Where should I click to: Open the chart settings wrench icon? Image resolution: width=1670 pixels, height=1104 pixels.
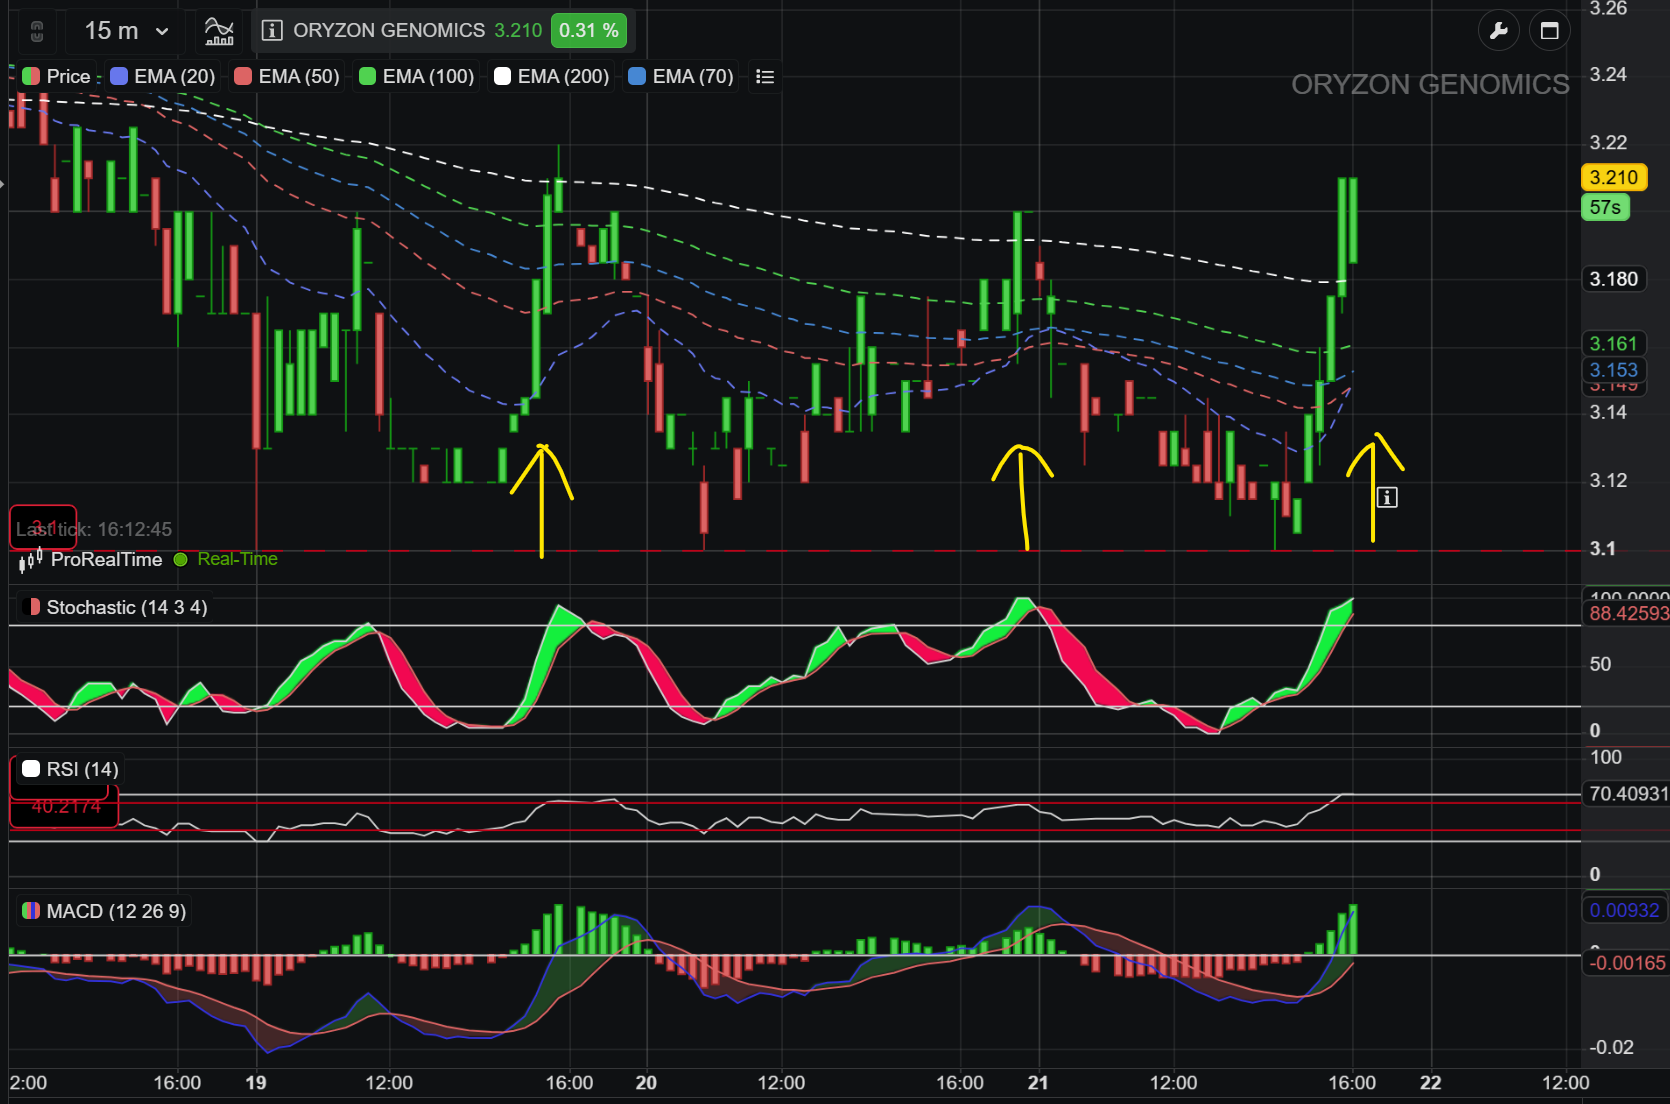tap(1499, 31)
